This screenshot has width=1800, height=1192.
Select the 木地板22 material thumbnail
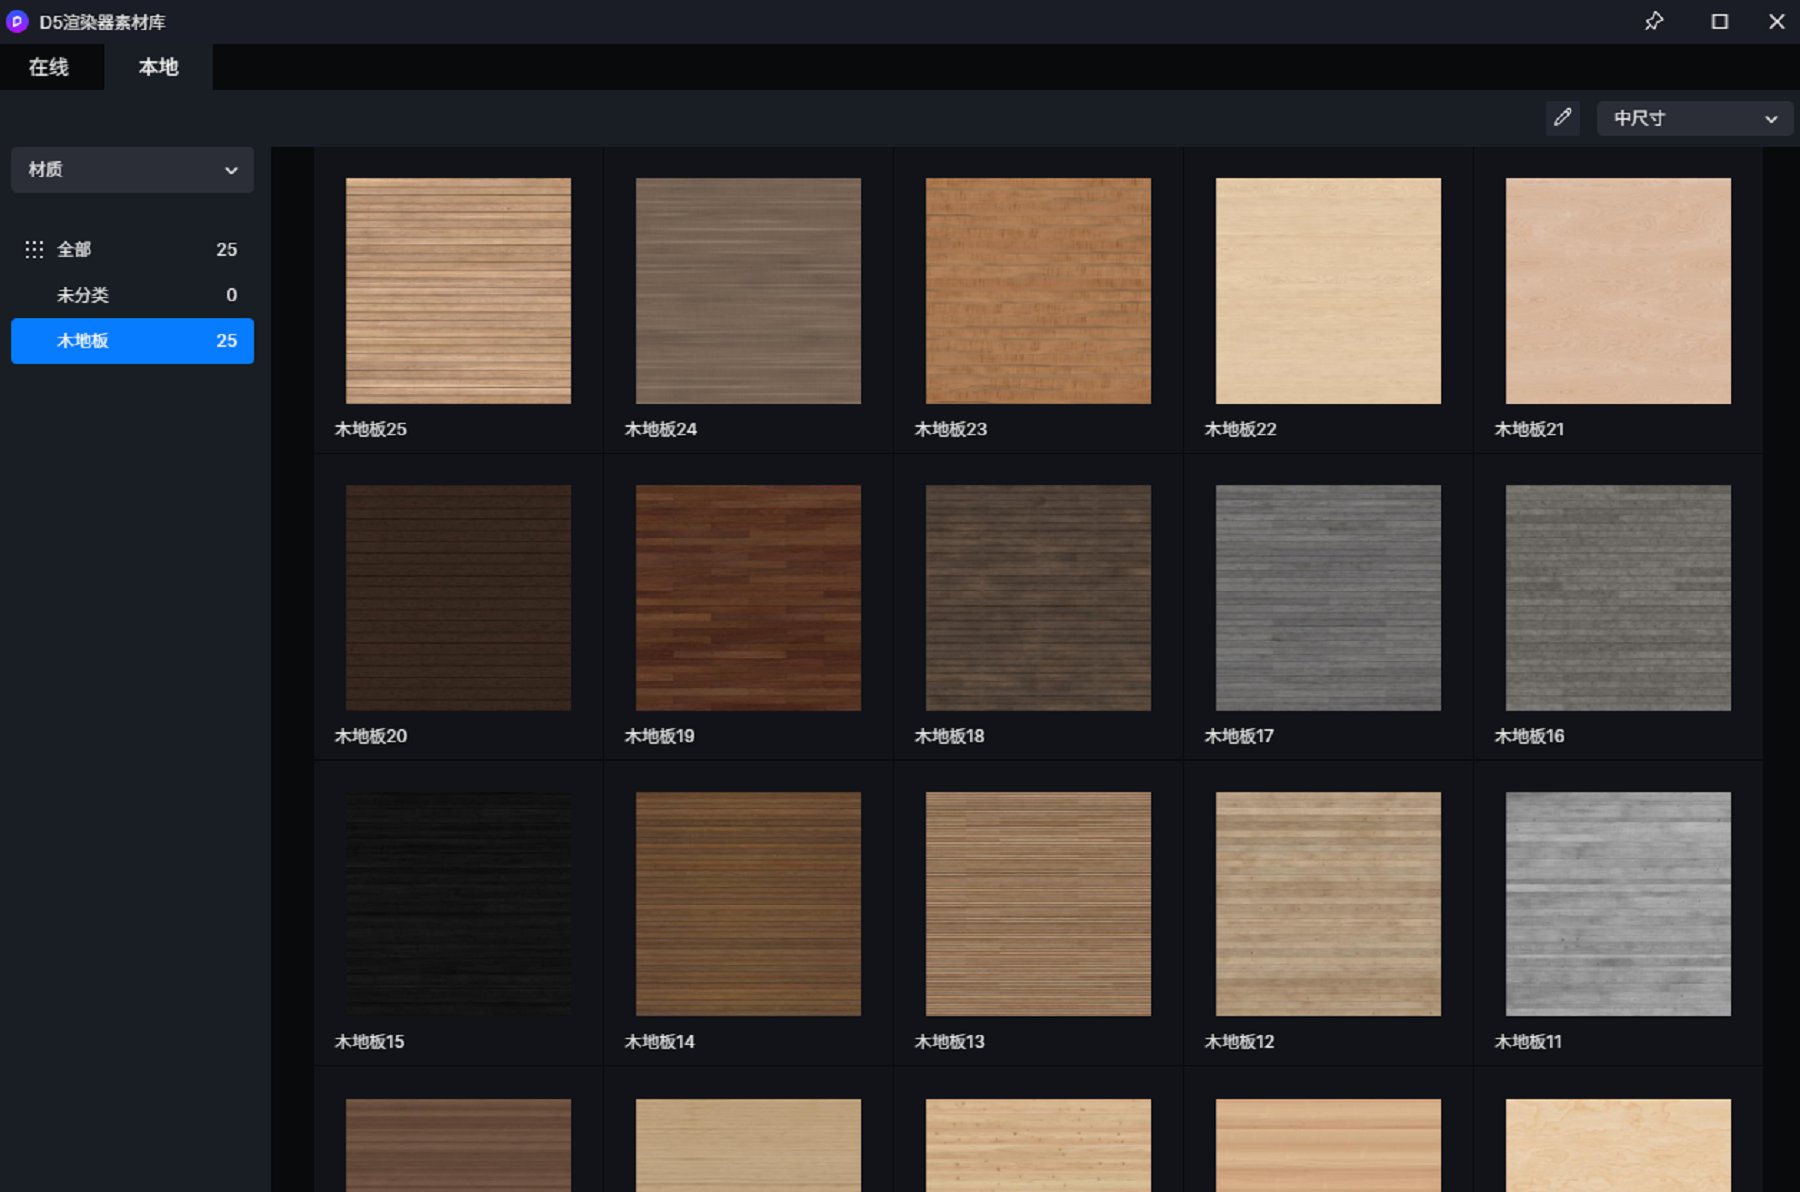pos(1328,291)
